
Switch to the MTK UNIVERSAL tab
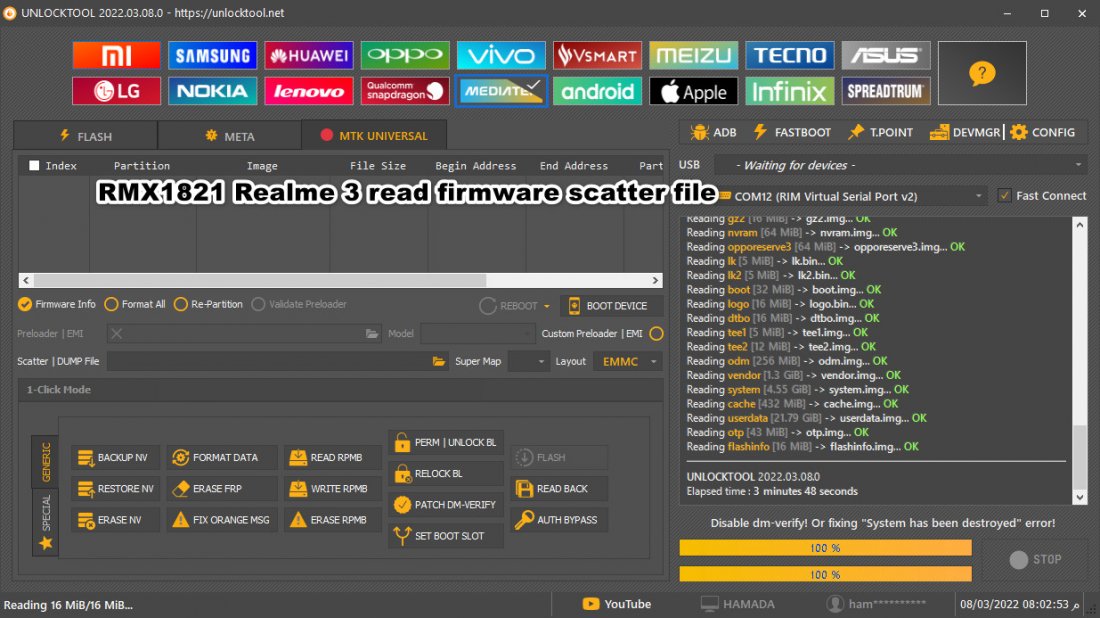click(x=374, y=135)
